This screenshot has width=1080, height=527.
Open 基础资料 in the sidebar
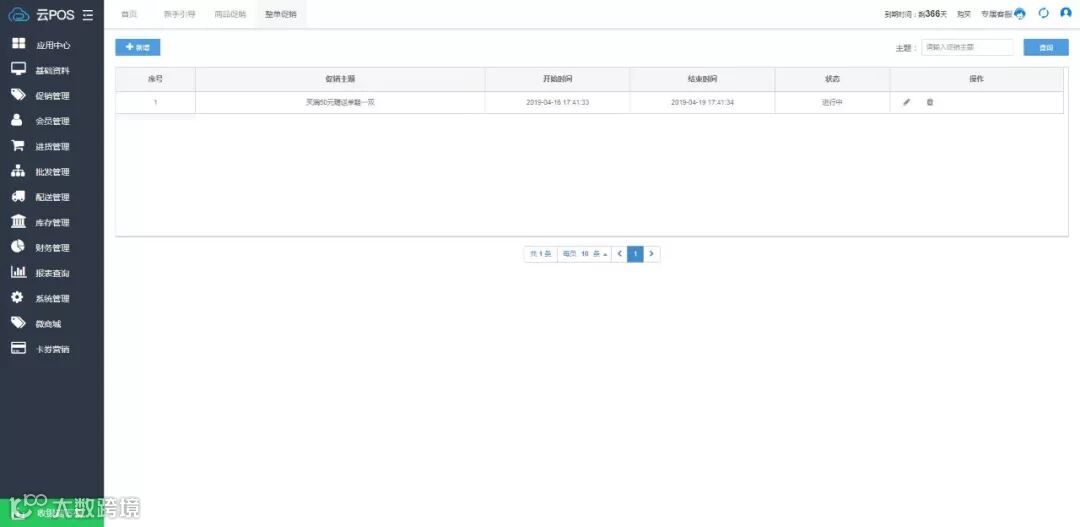52,70
